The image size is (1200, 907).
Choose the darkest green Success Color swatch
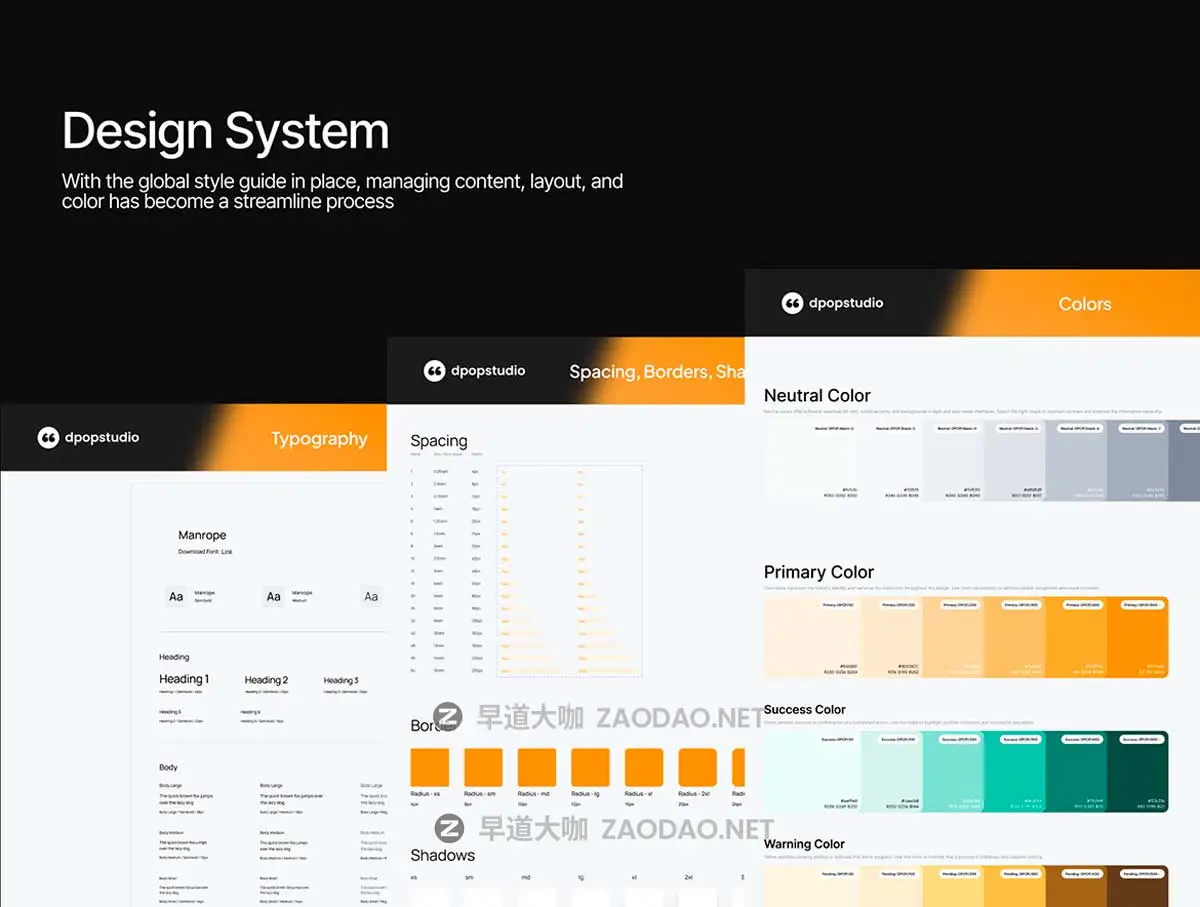click(1137, 771)
